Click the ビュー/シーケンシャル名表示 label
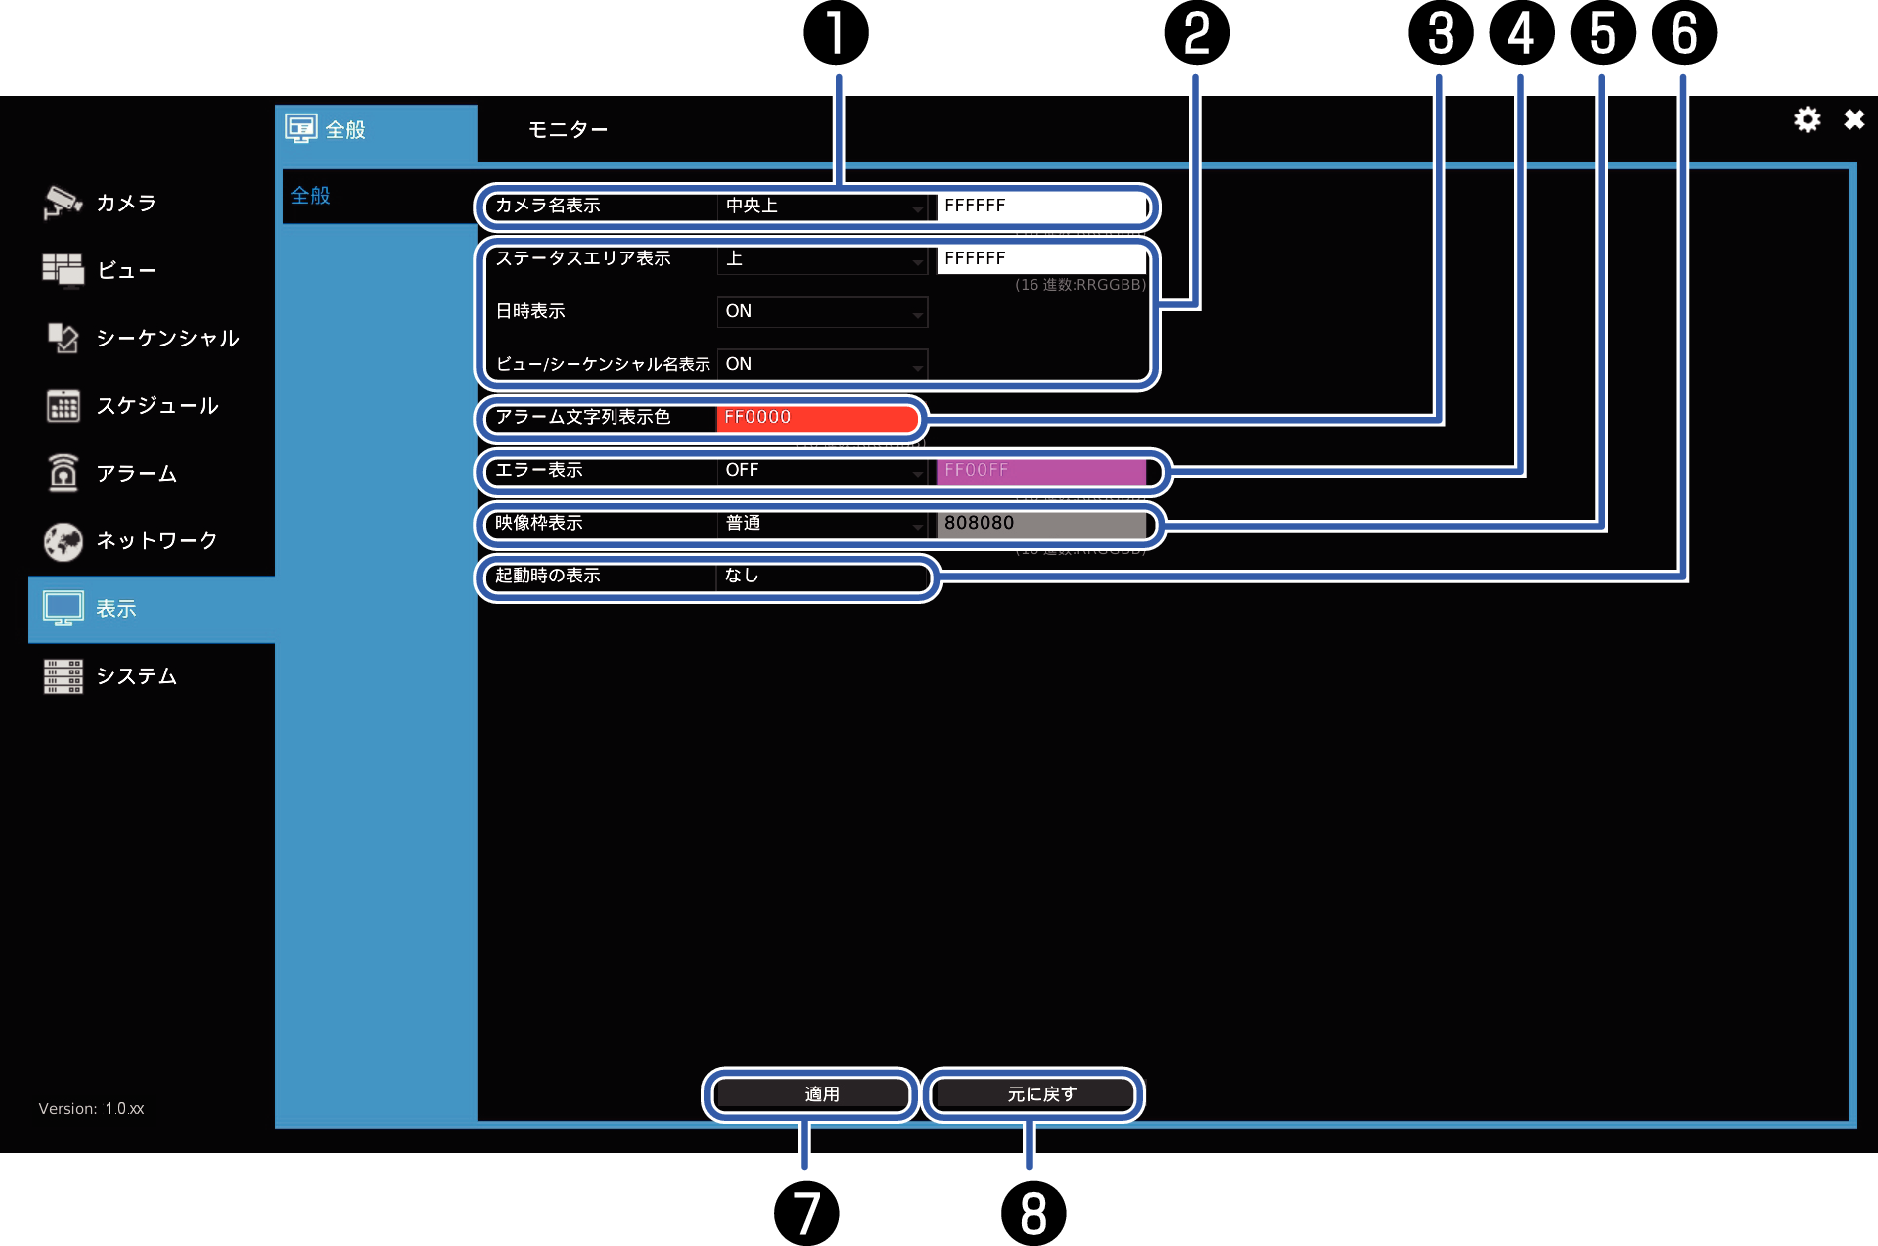1878x1246 pixels. tap(602, 364)
